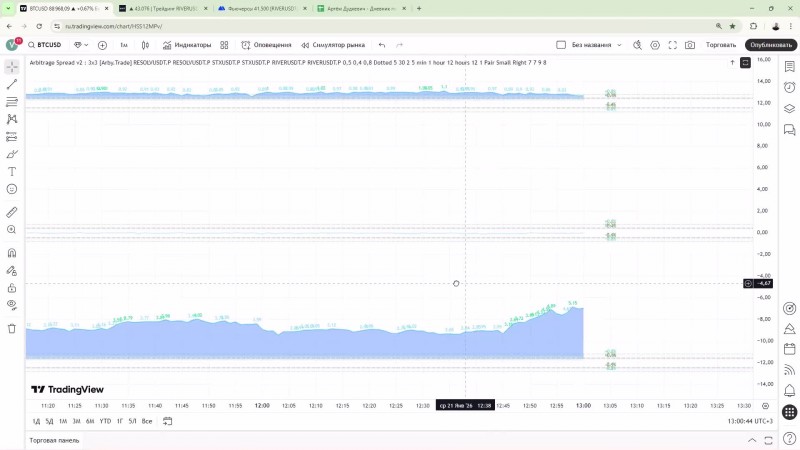The image size is (800, 450).
Task: Open watchlist panel in right sidebar
Action: [x=789, y=67]
